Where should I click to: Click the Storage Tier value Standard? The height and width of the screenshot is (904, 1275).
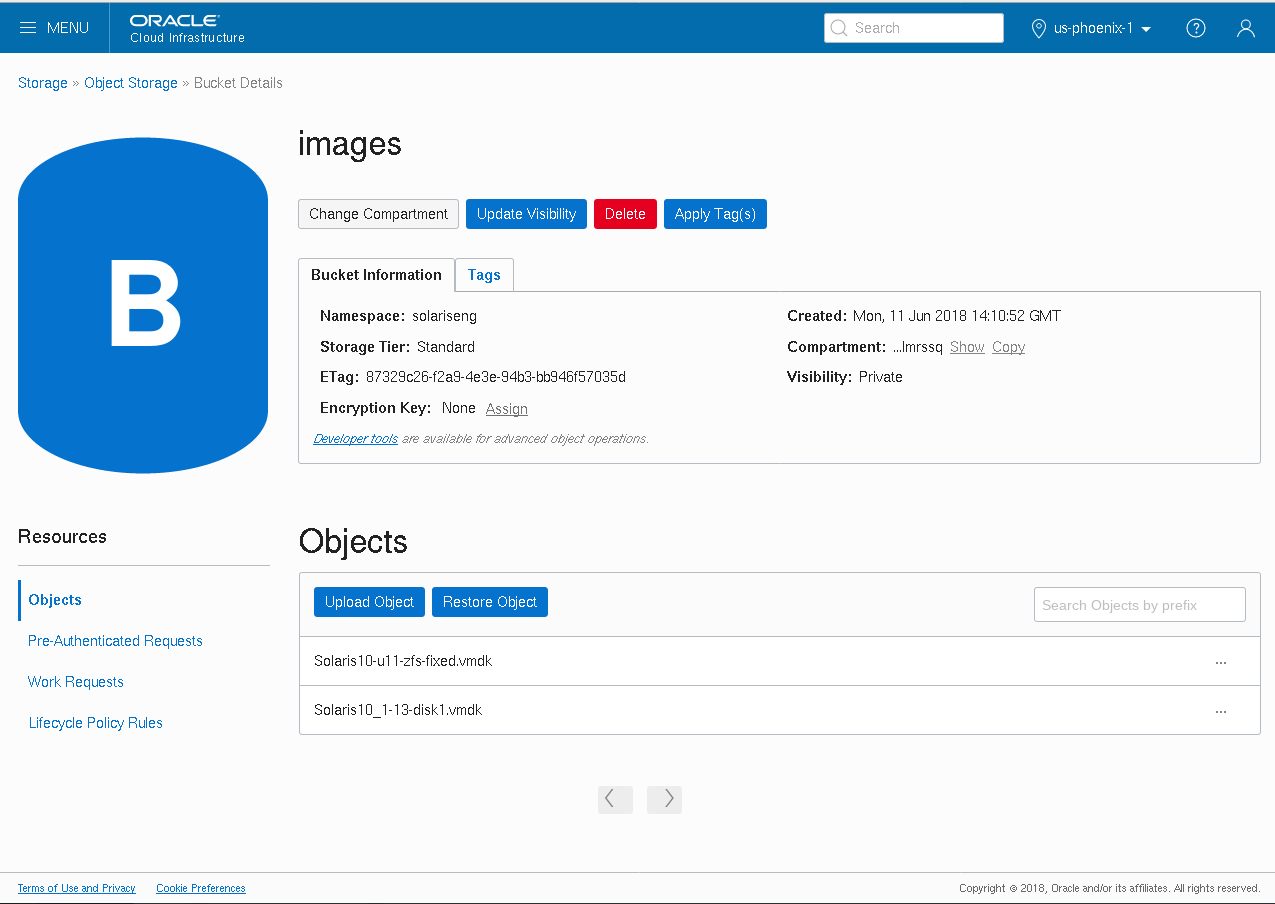click(x=446, y=347)
